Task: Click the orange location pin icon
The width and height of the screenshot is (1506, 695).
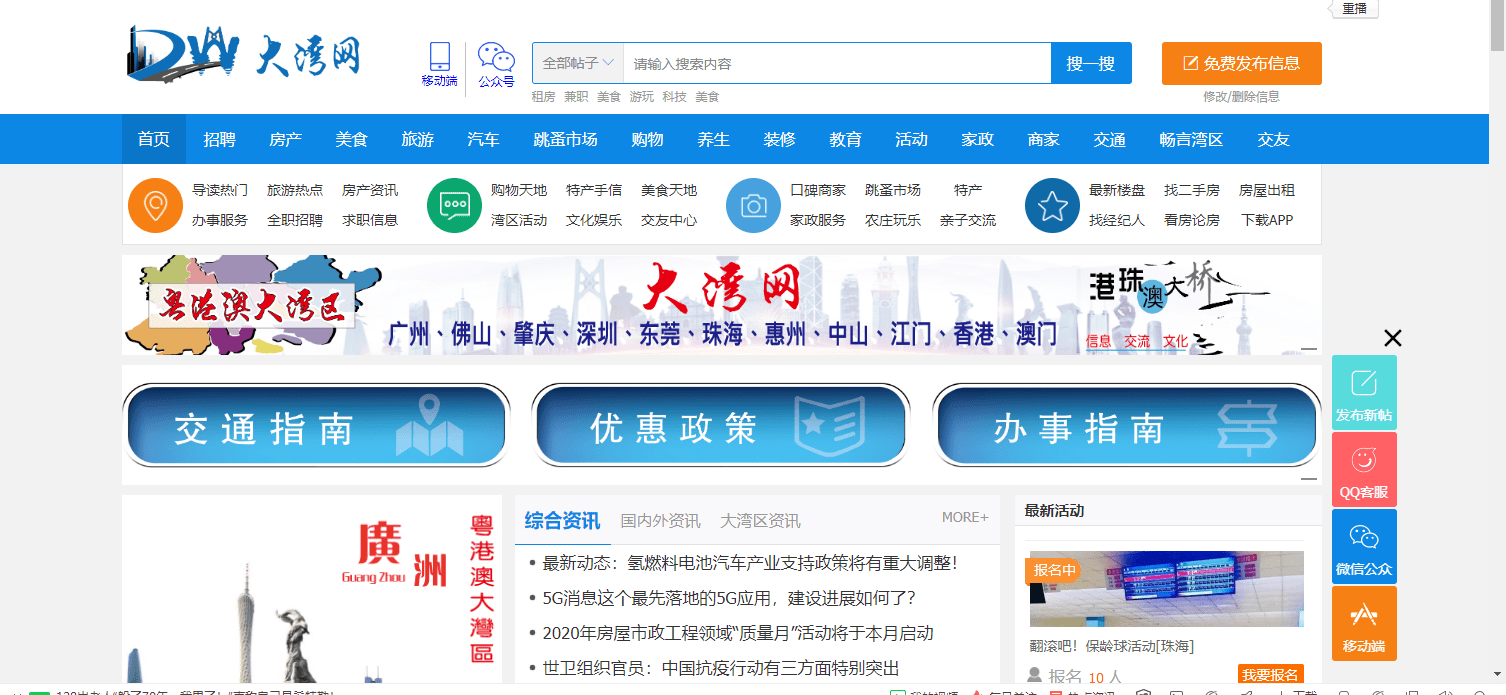Action: click(x=155, y=205)
